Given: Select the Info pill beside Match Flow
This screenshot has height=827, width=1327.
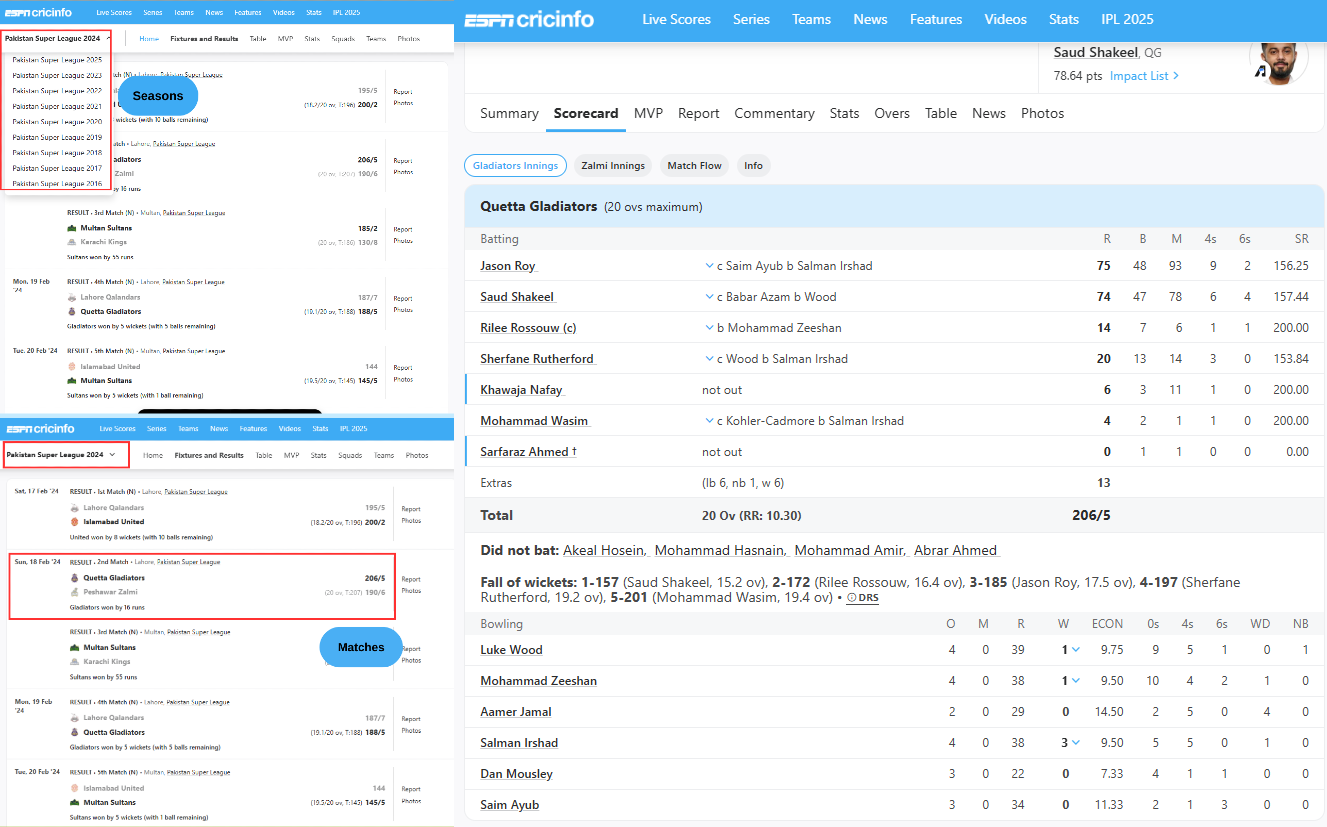Looking at the screenshot, I should pyautogui.click(x=754, y=166).
